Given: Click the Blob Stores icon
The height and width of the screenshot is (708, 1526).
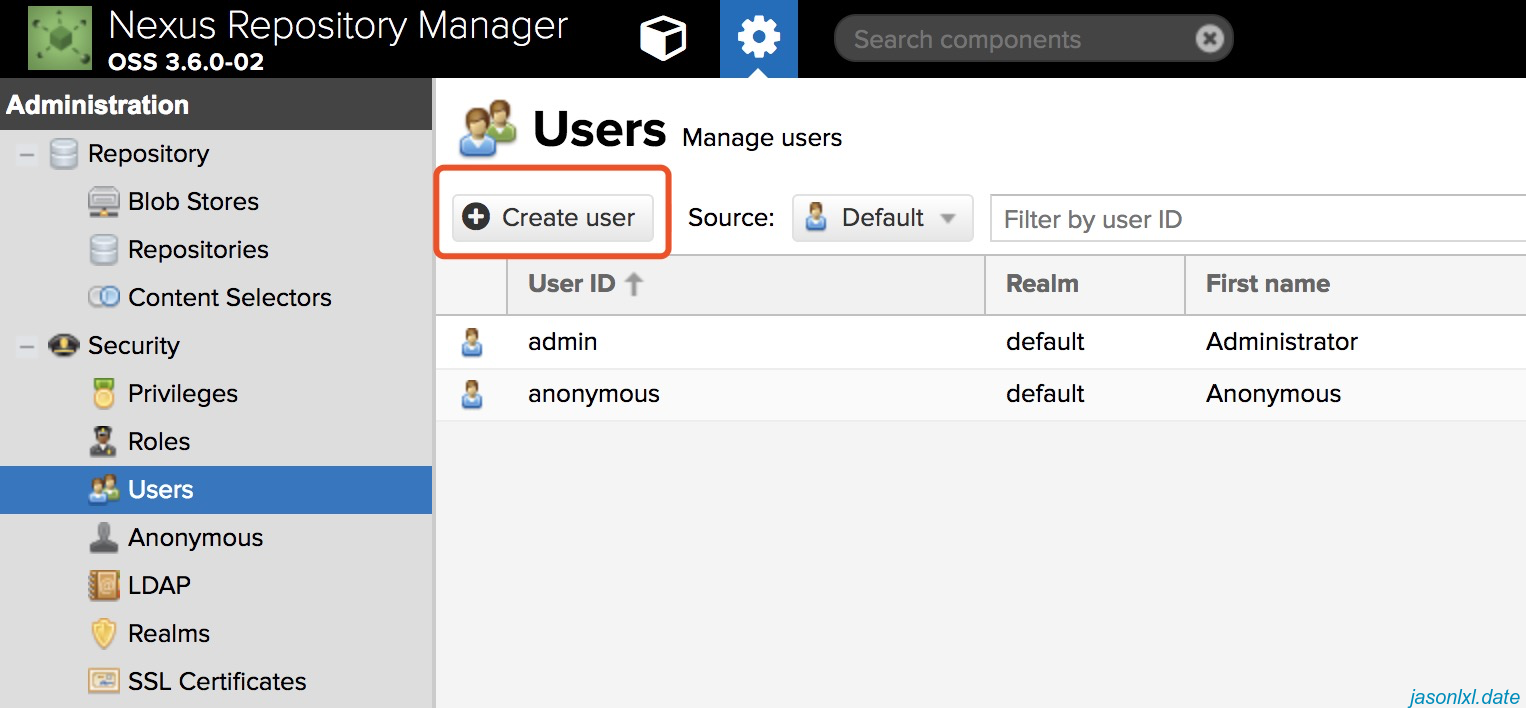Looking at the screenshot, I should pos(104,202).
